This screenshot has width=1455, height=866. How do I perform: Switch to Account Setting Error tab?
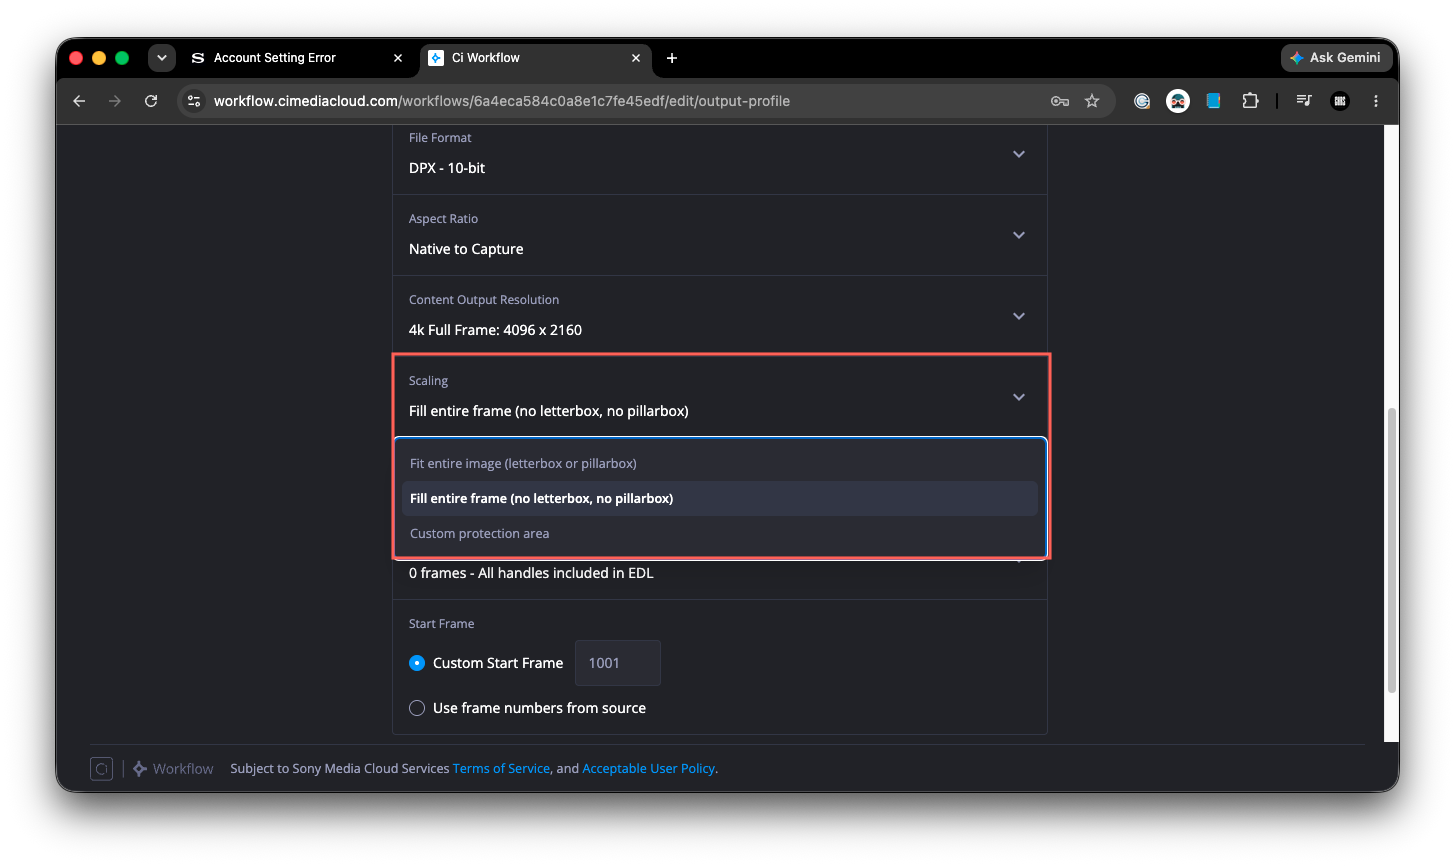pyautogui.click(x=297, y=58)
